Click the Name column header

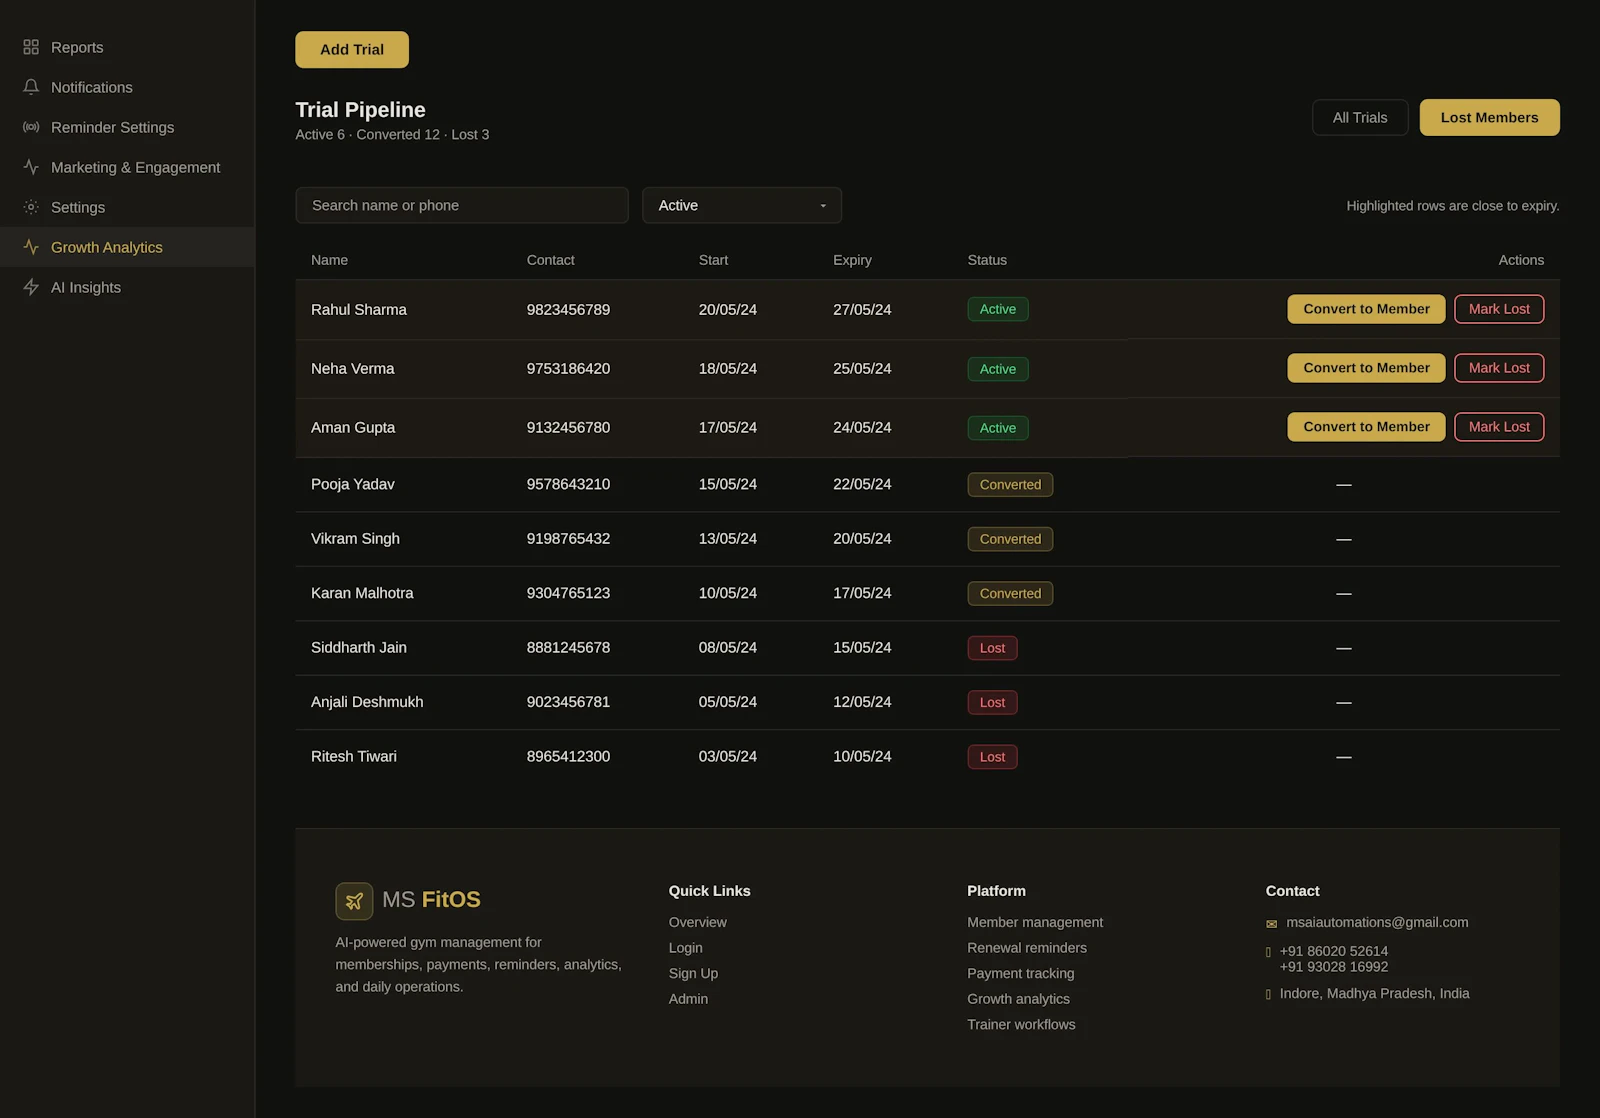coord(329,260)
